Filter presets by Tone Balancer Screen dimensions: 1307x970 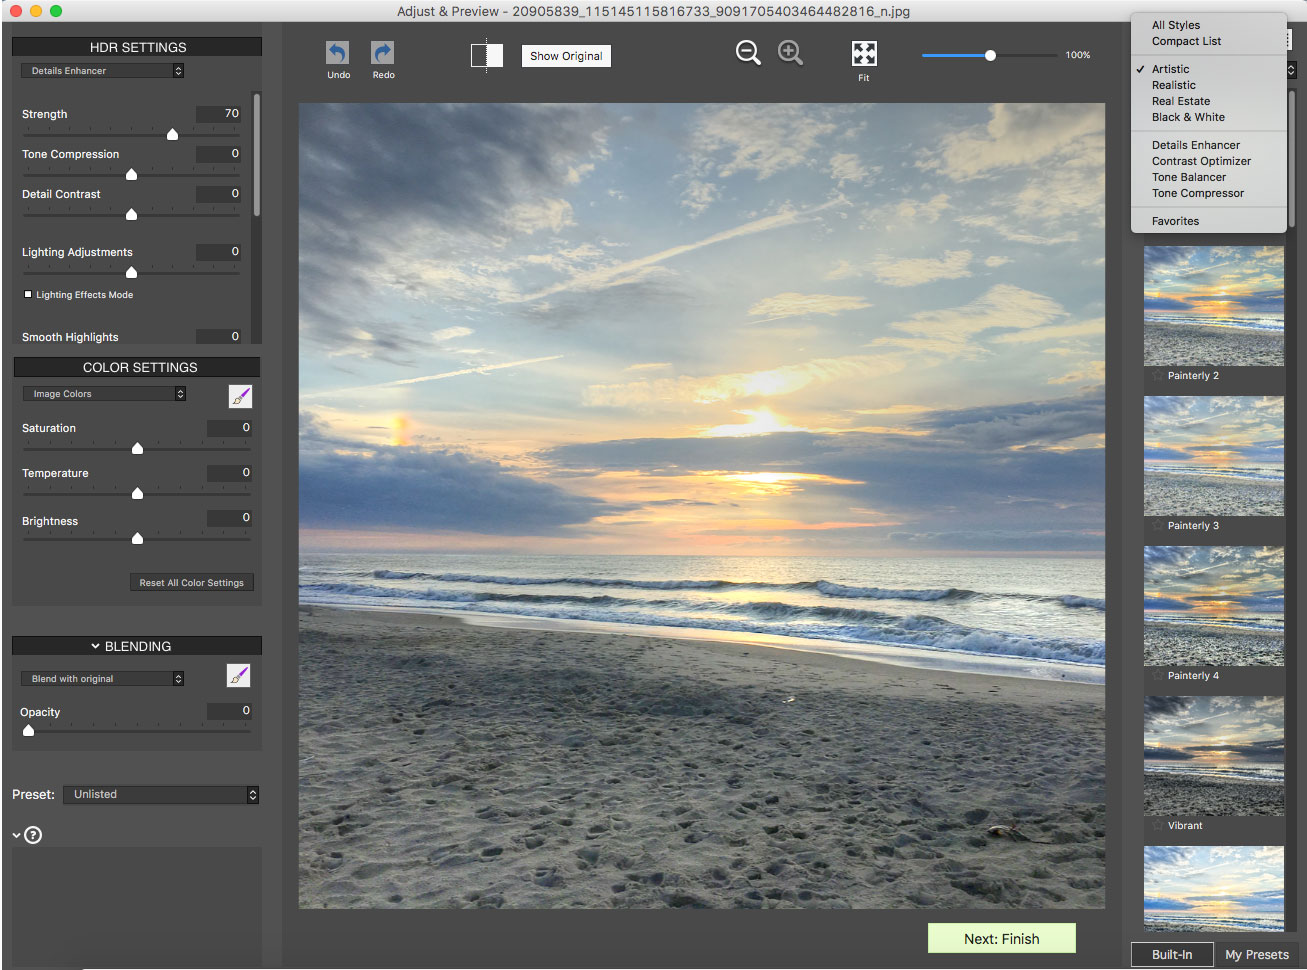pyautogui.click(x=1188, y=177)
